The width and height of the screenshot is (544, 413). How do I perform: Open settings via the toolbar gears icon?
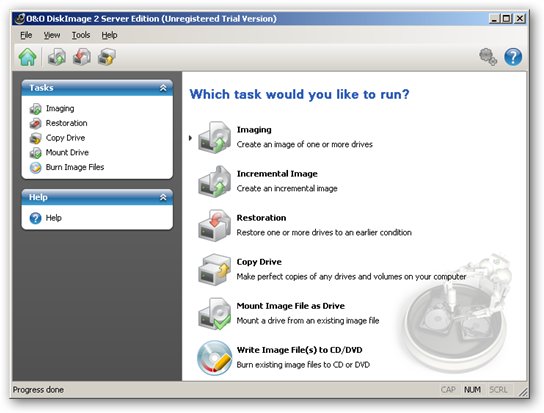[x=488, y=57]
